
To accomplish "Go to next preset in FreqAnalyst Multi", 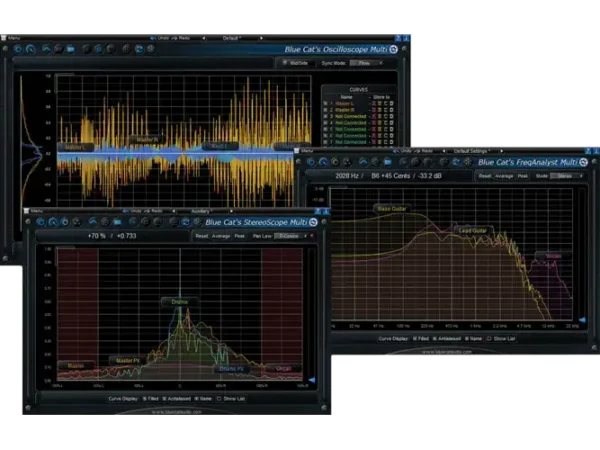I will [x=501, y=151].
